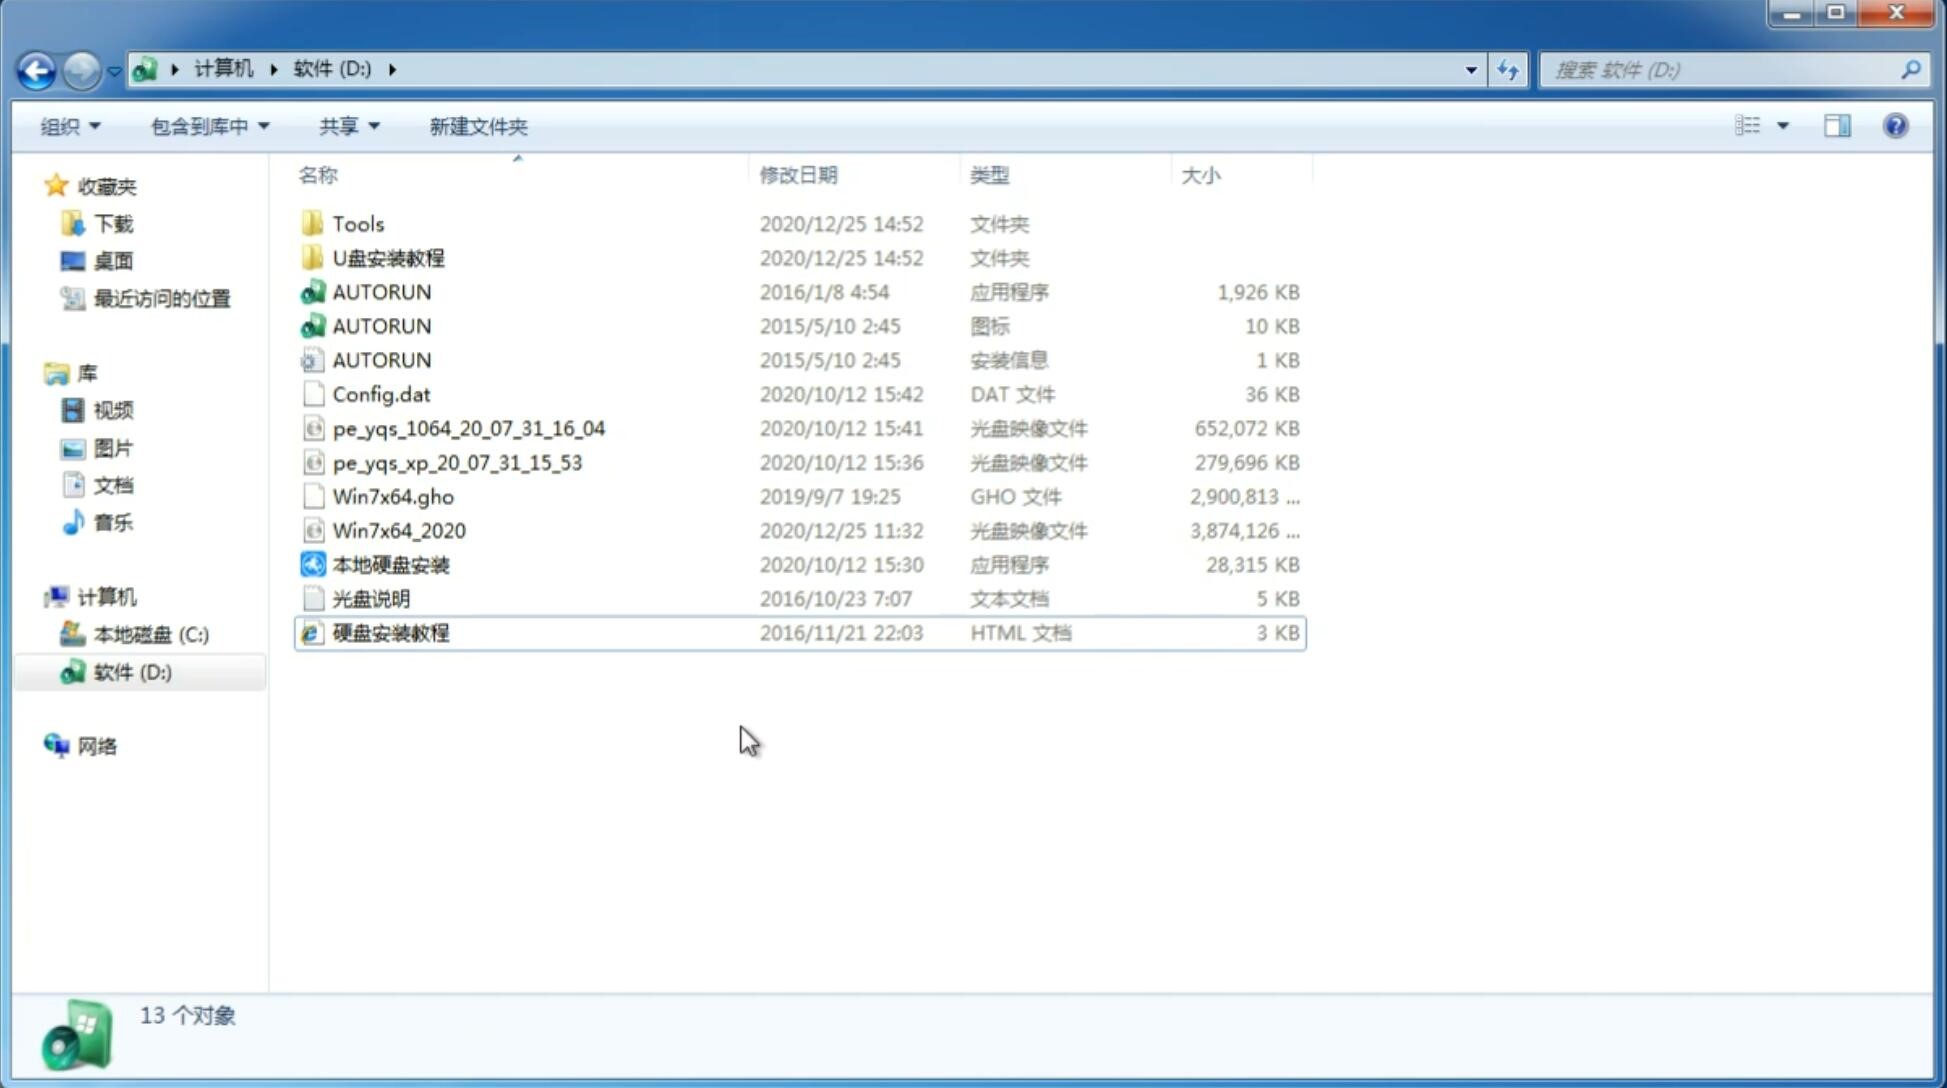Open Win7x64.gho ghost file
This screenshot has height=1088, width=1947.
394,496
